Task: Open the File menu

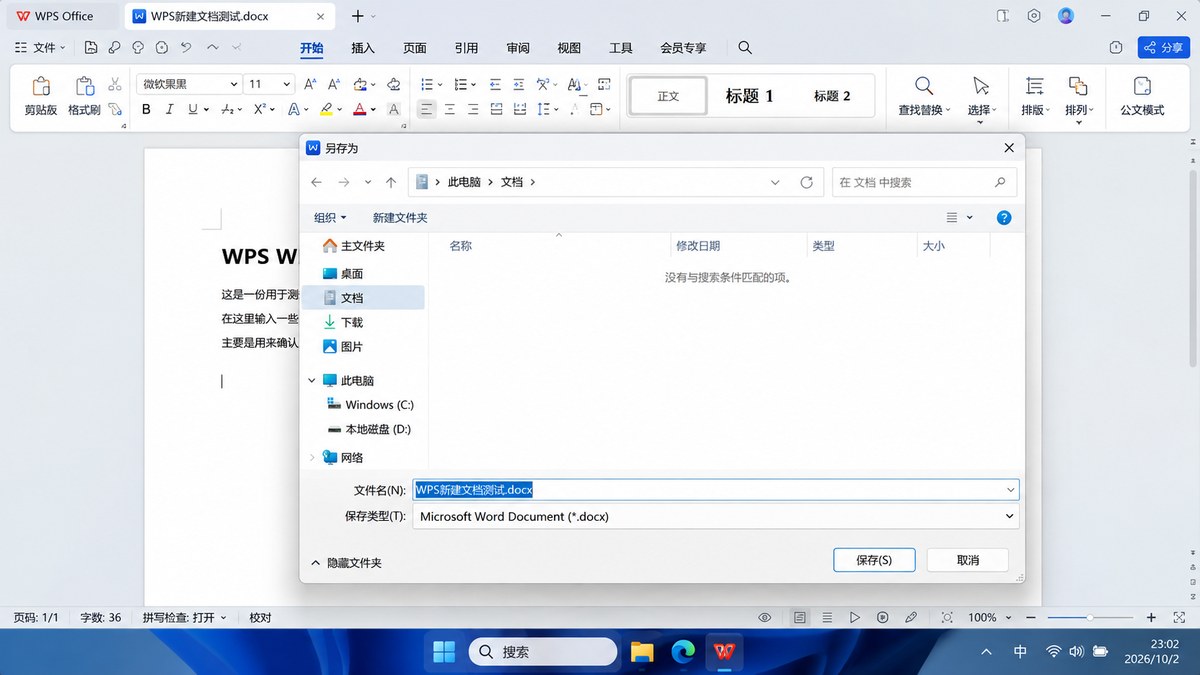Action: click(x=40, y=47)
